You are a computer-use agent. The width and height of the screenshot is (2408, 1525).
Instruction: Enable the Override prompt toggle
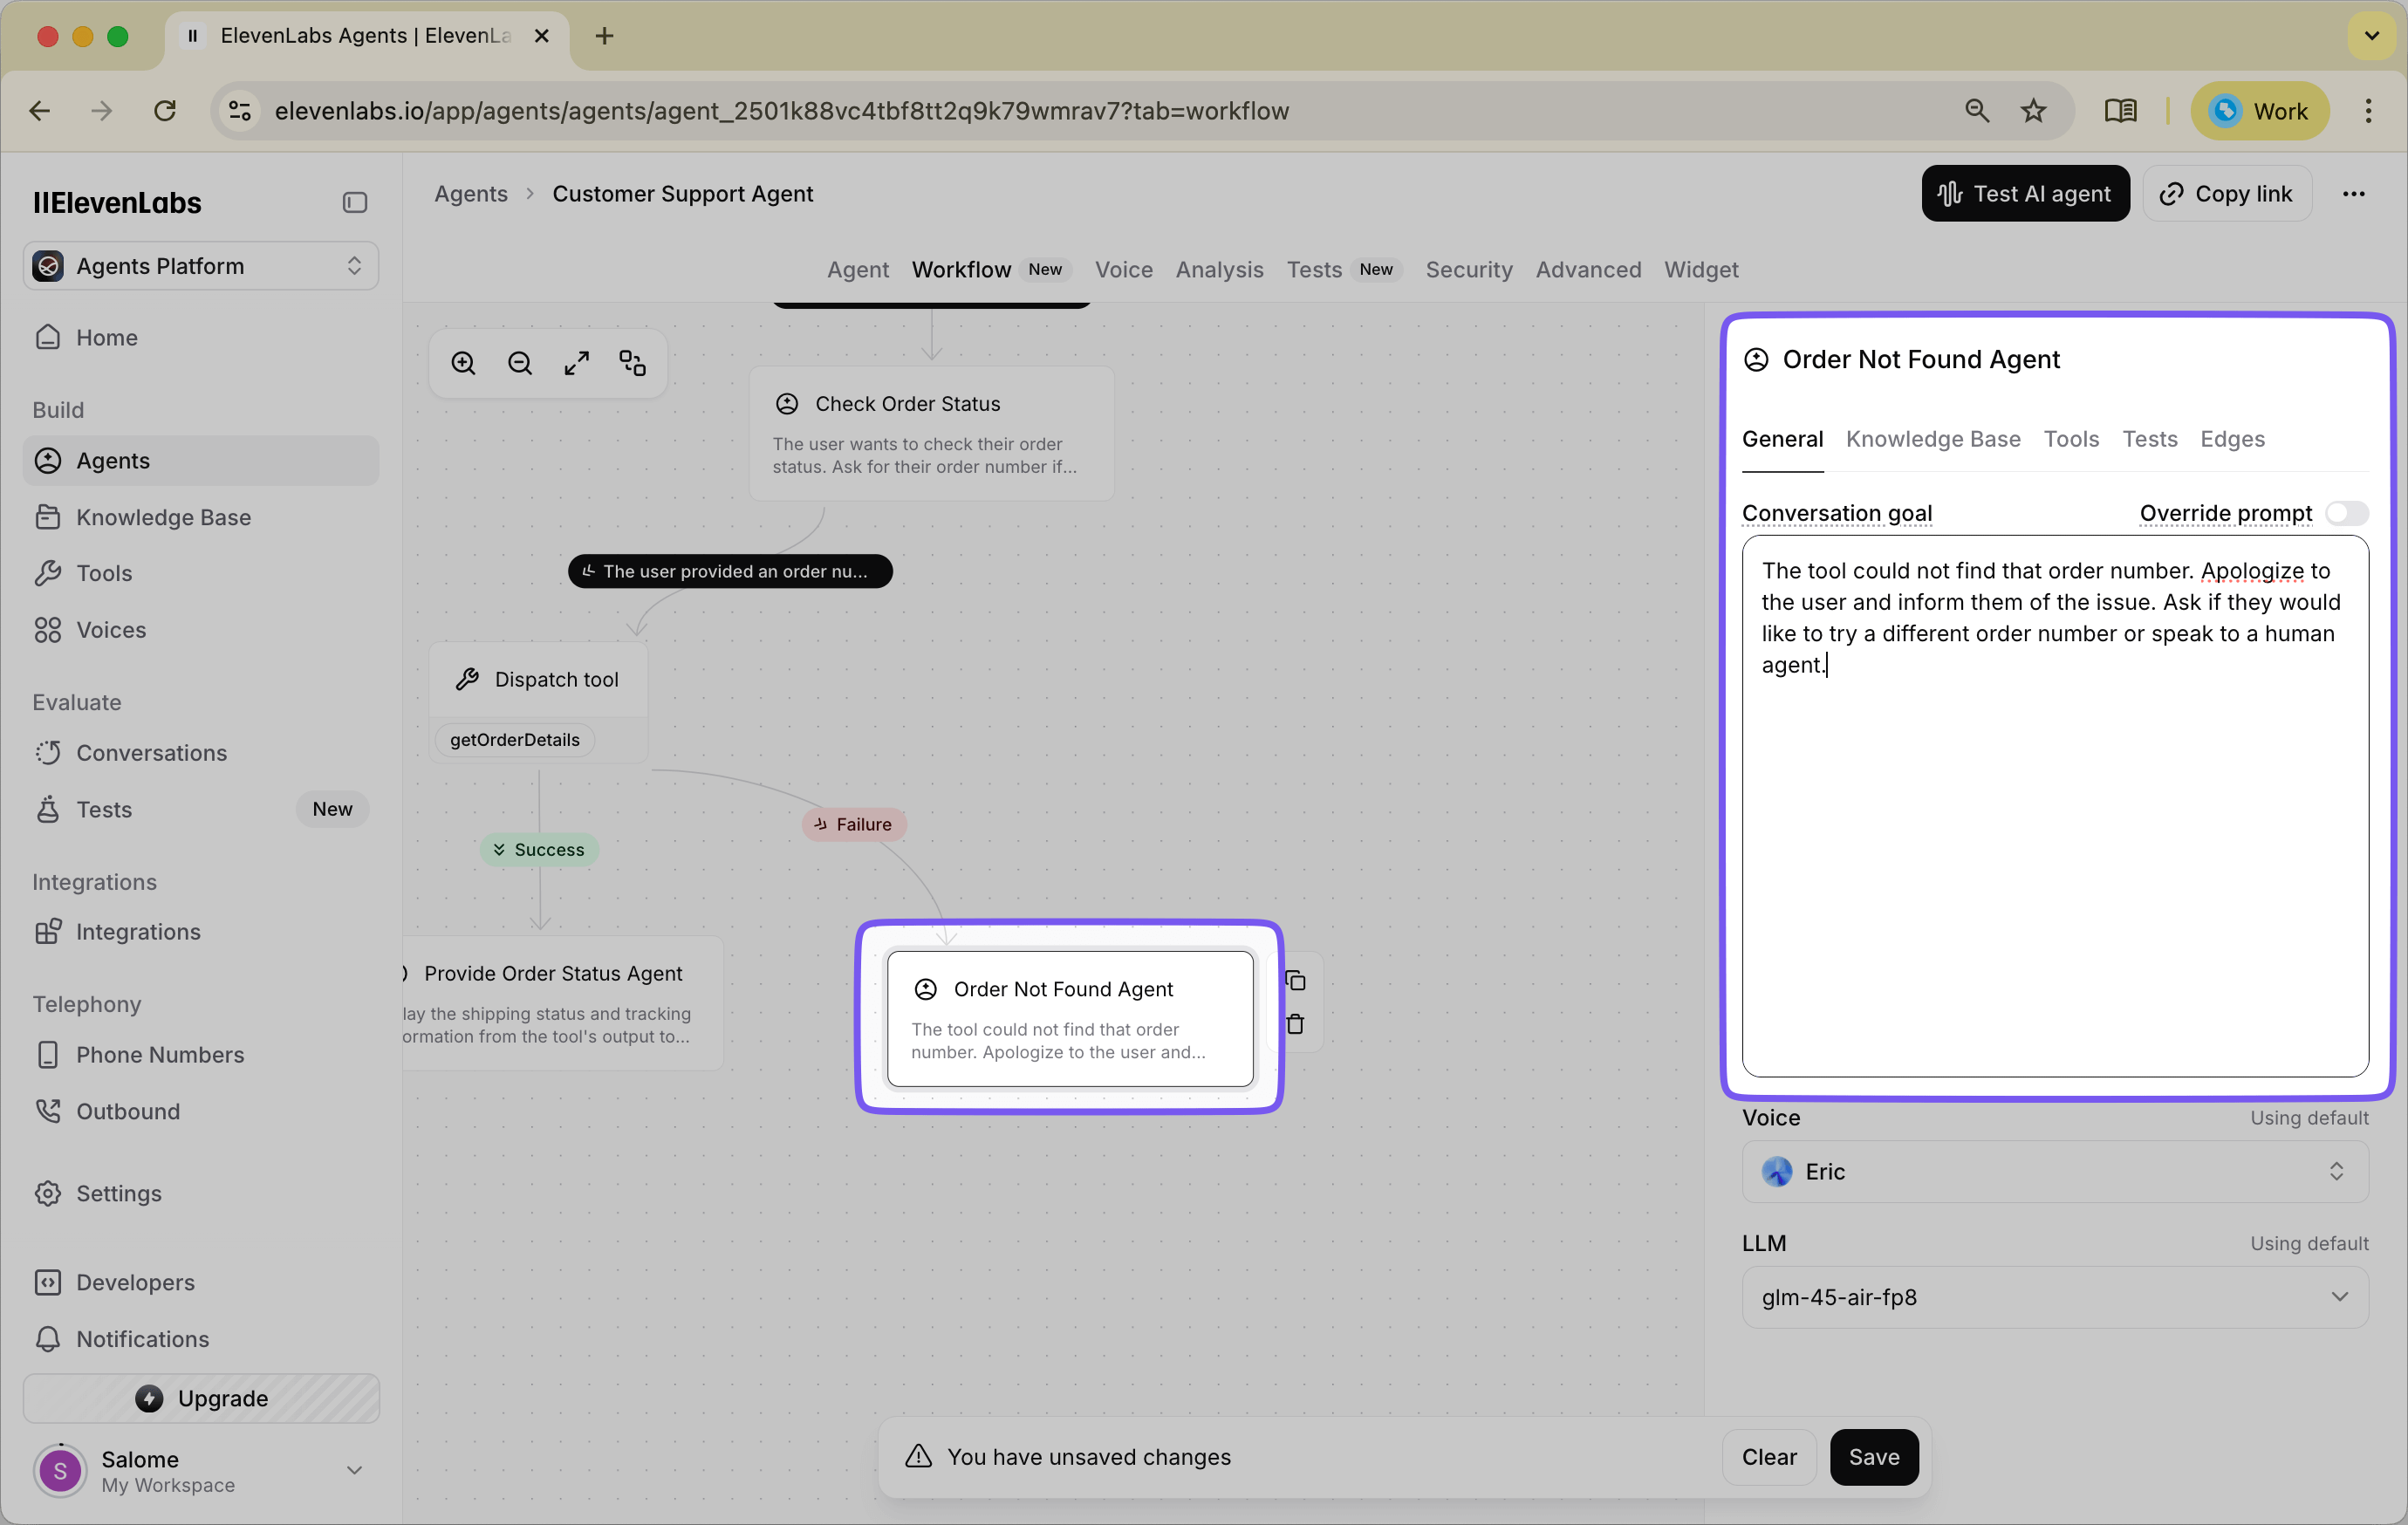click(x=2348, y=513)
